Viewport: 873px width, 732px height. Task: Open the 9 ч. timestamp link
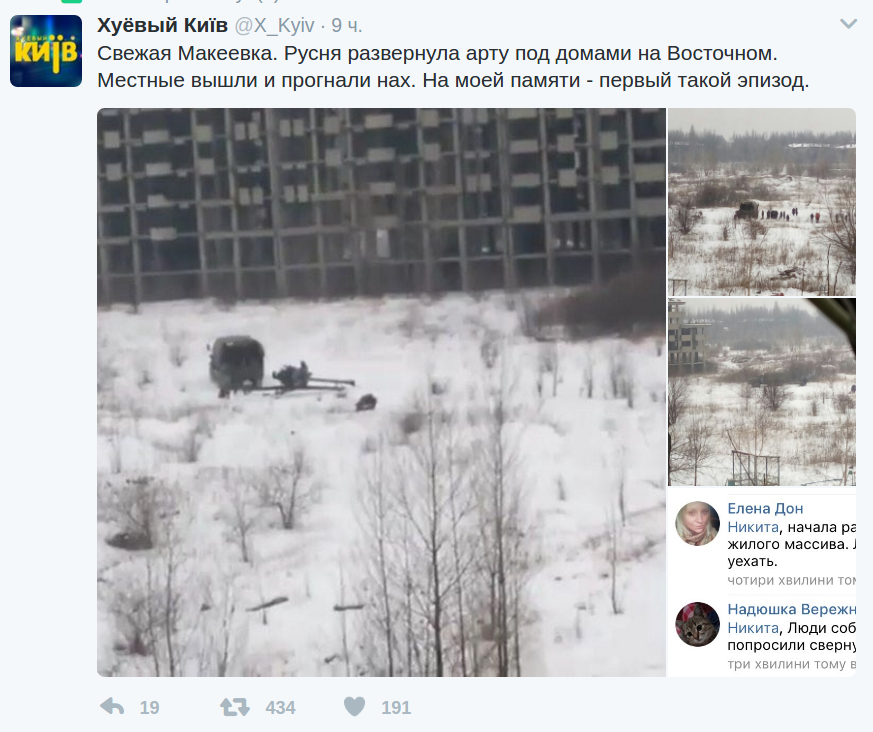[347, 26]
